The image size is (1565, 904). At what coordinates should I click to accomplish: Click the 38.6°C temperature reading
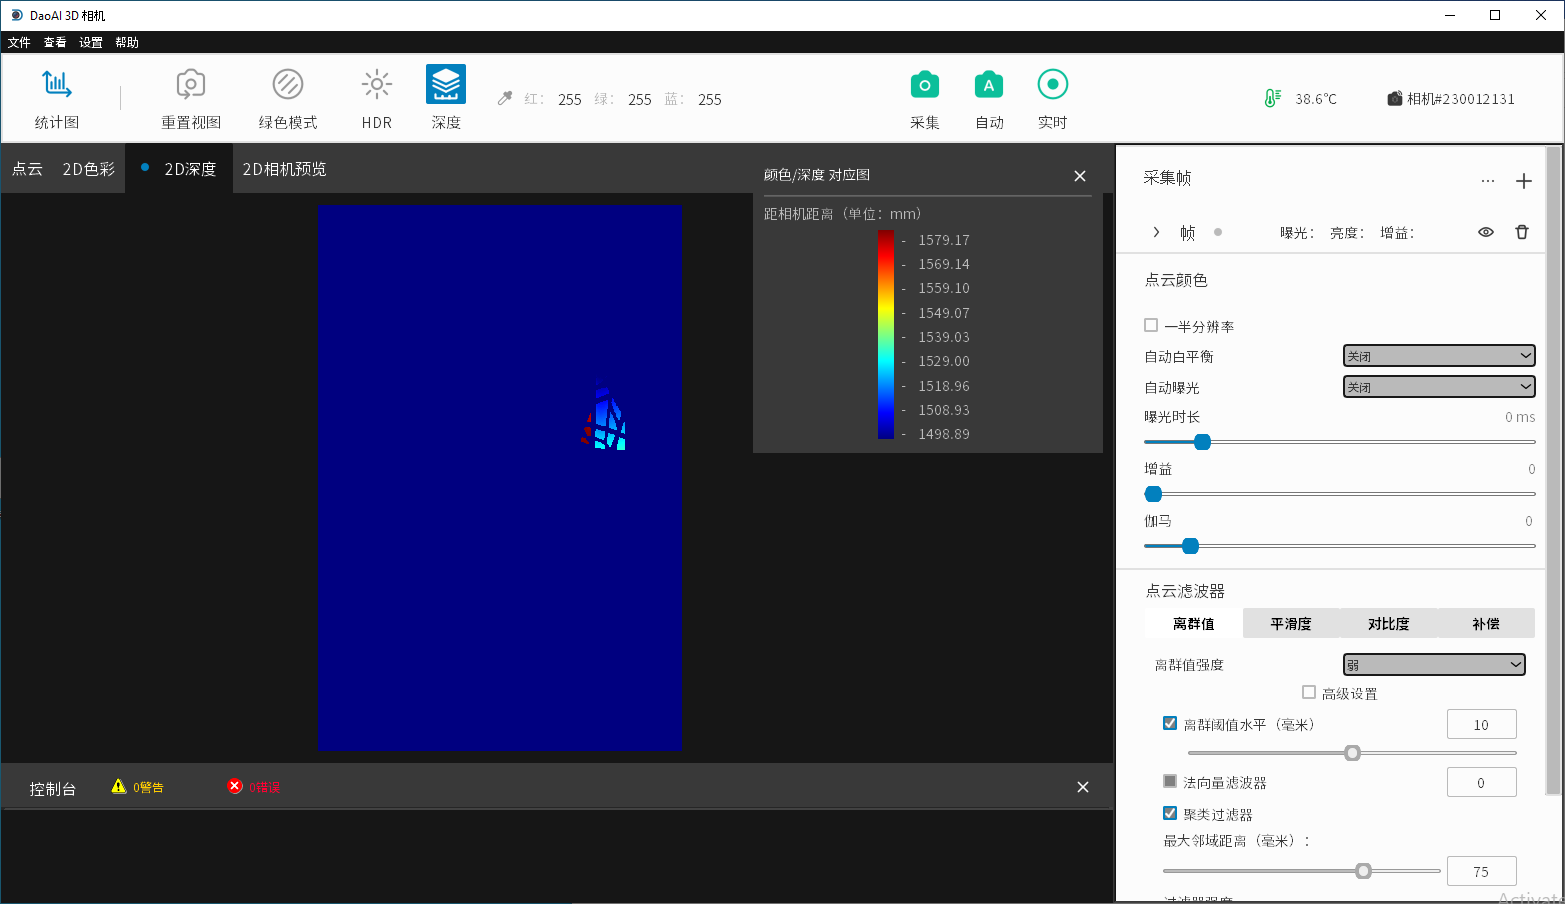coord(1316,99)
